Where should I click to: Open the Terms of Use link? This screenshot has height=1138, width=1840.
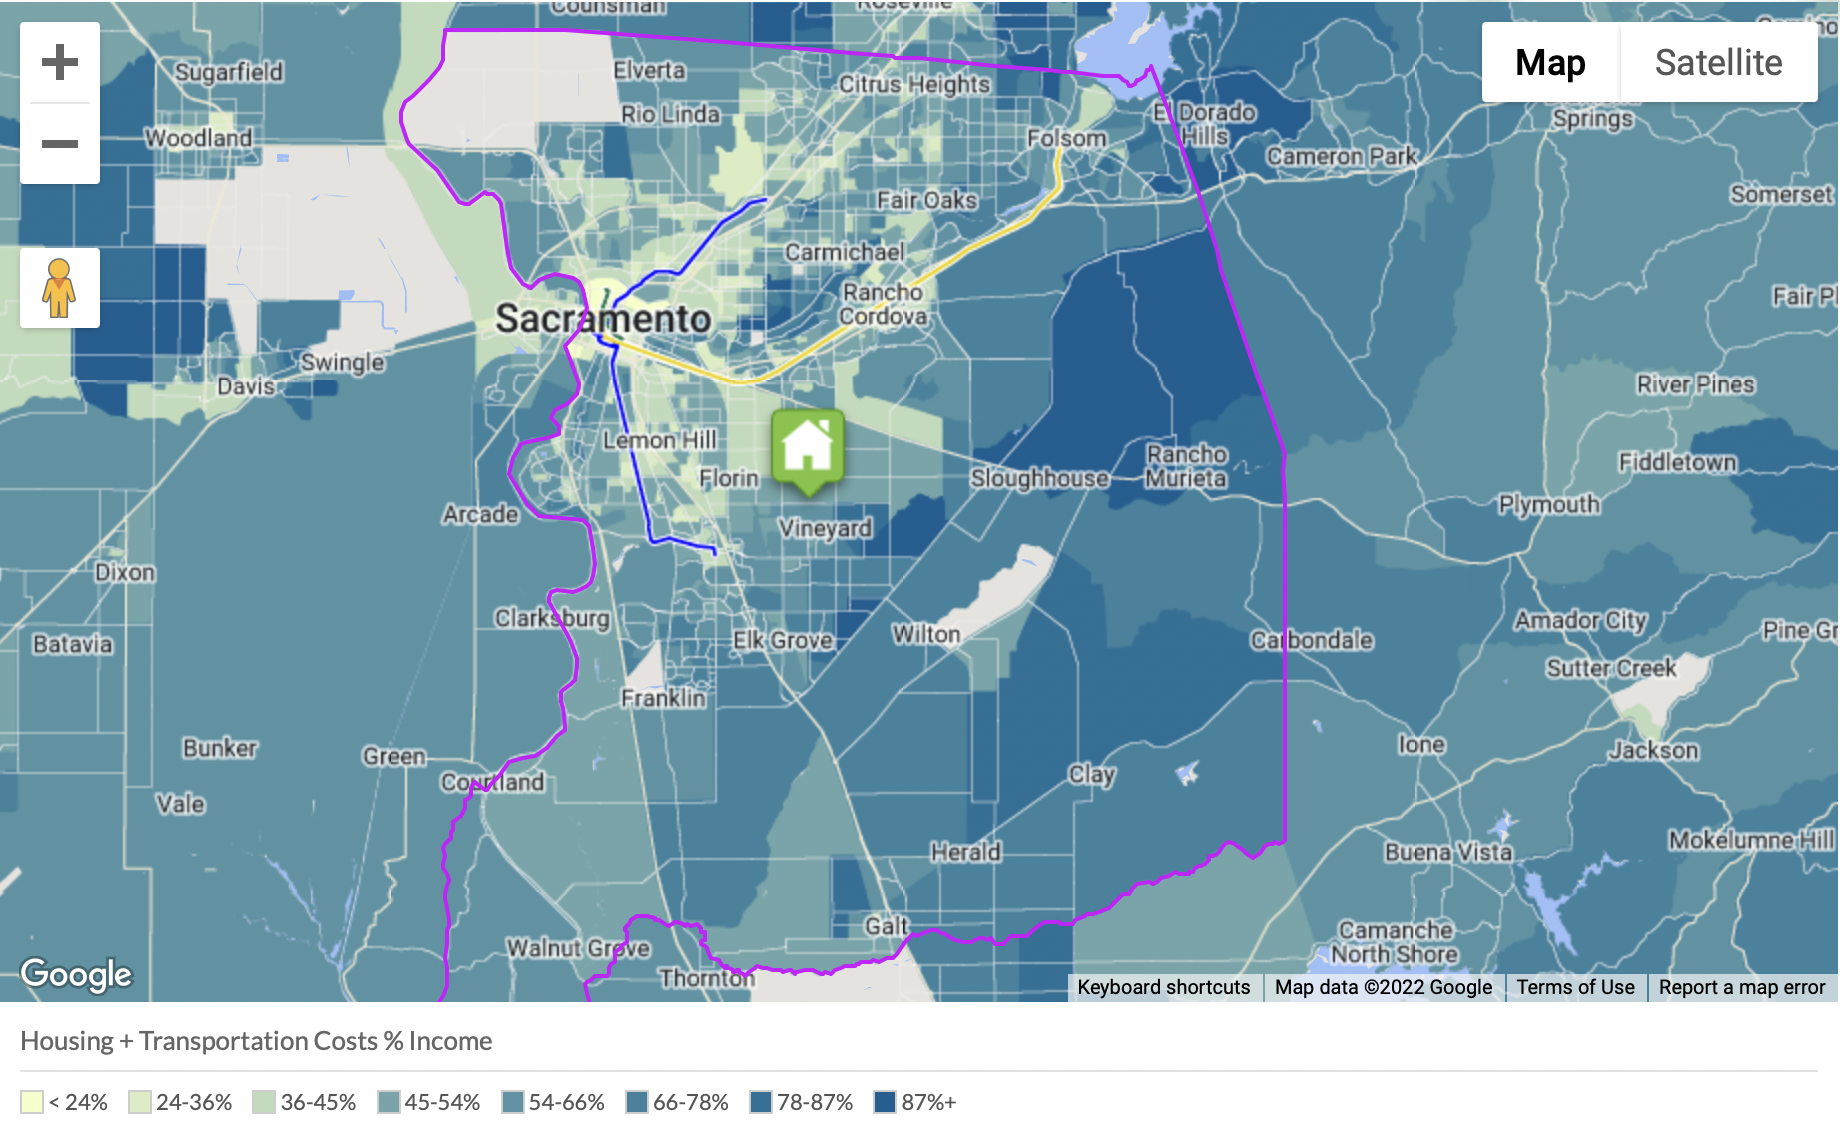(x=1575, y=987)
